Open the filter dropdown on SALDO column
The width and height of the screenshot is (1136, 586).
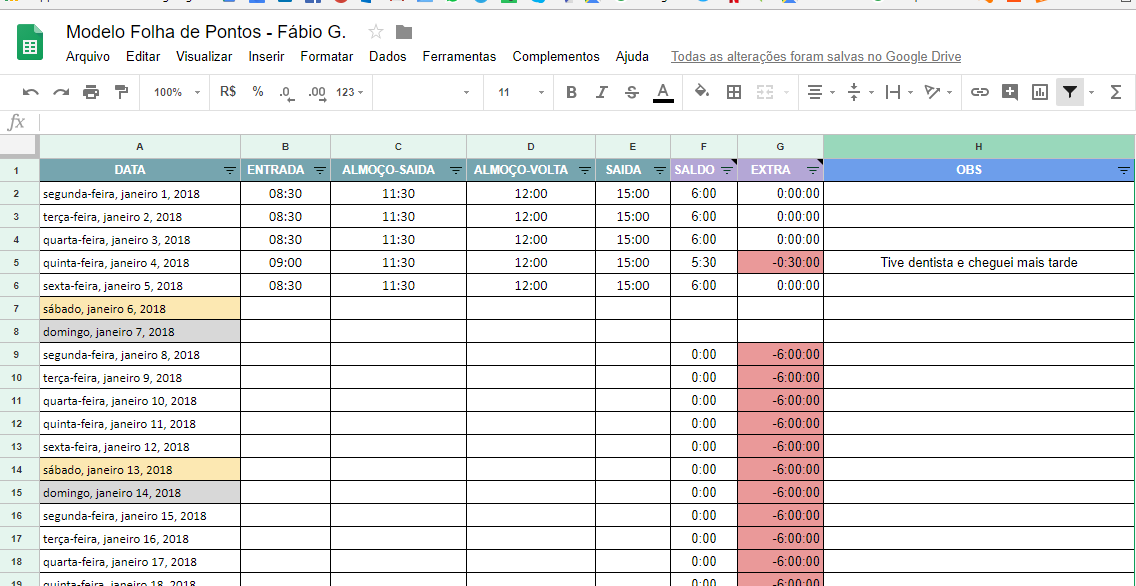(725, 169)
